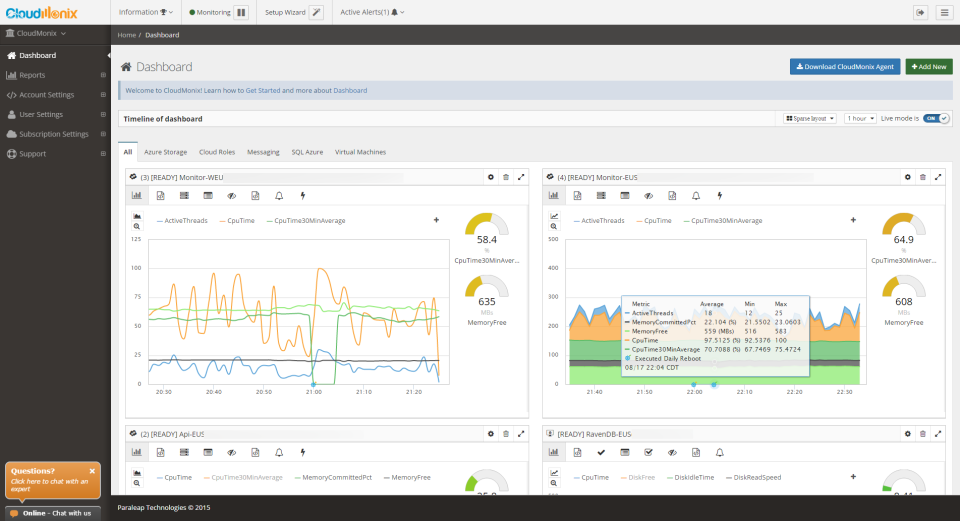The width and height of the screenshot is (960, 521).
Task: Toggle the eye visibility tab in Monitor-EUS
Action: coord(648,195)
